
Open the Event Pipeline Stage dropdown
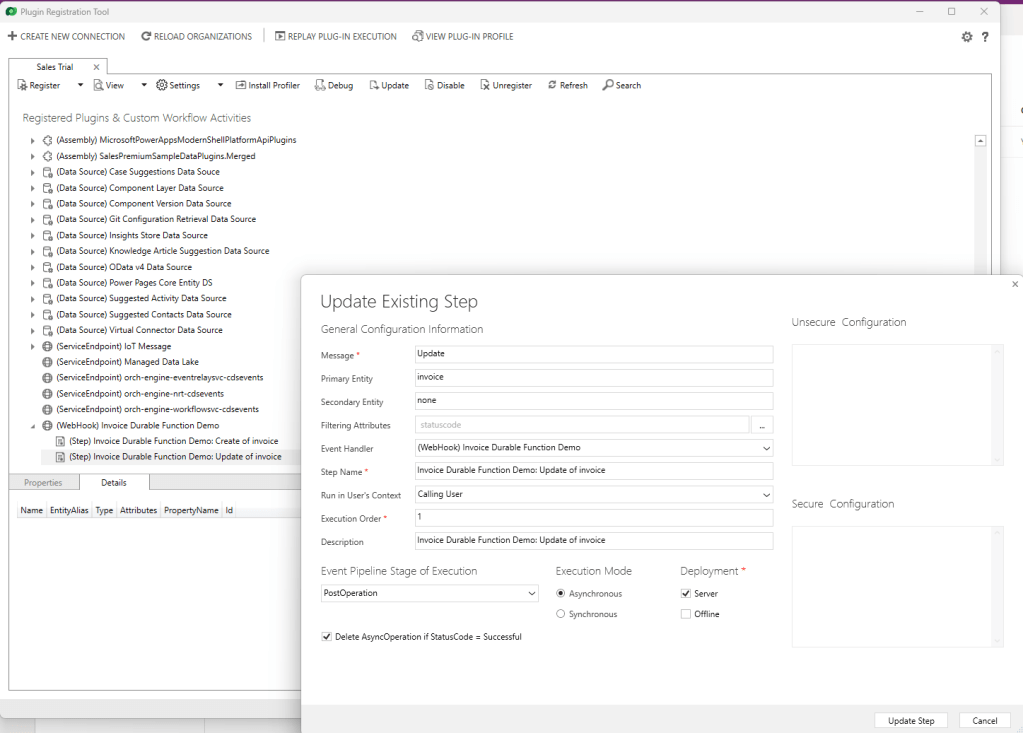(532, 593)
